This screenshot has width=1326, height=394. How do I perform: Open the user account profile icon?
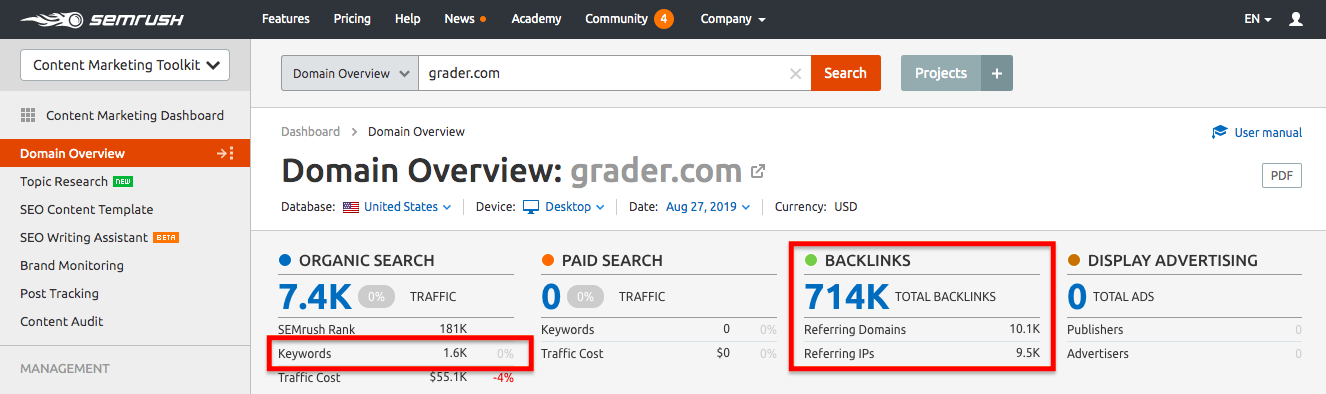click(1296, 19)
